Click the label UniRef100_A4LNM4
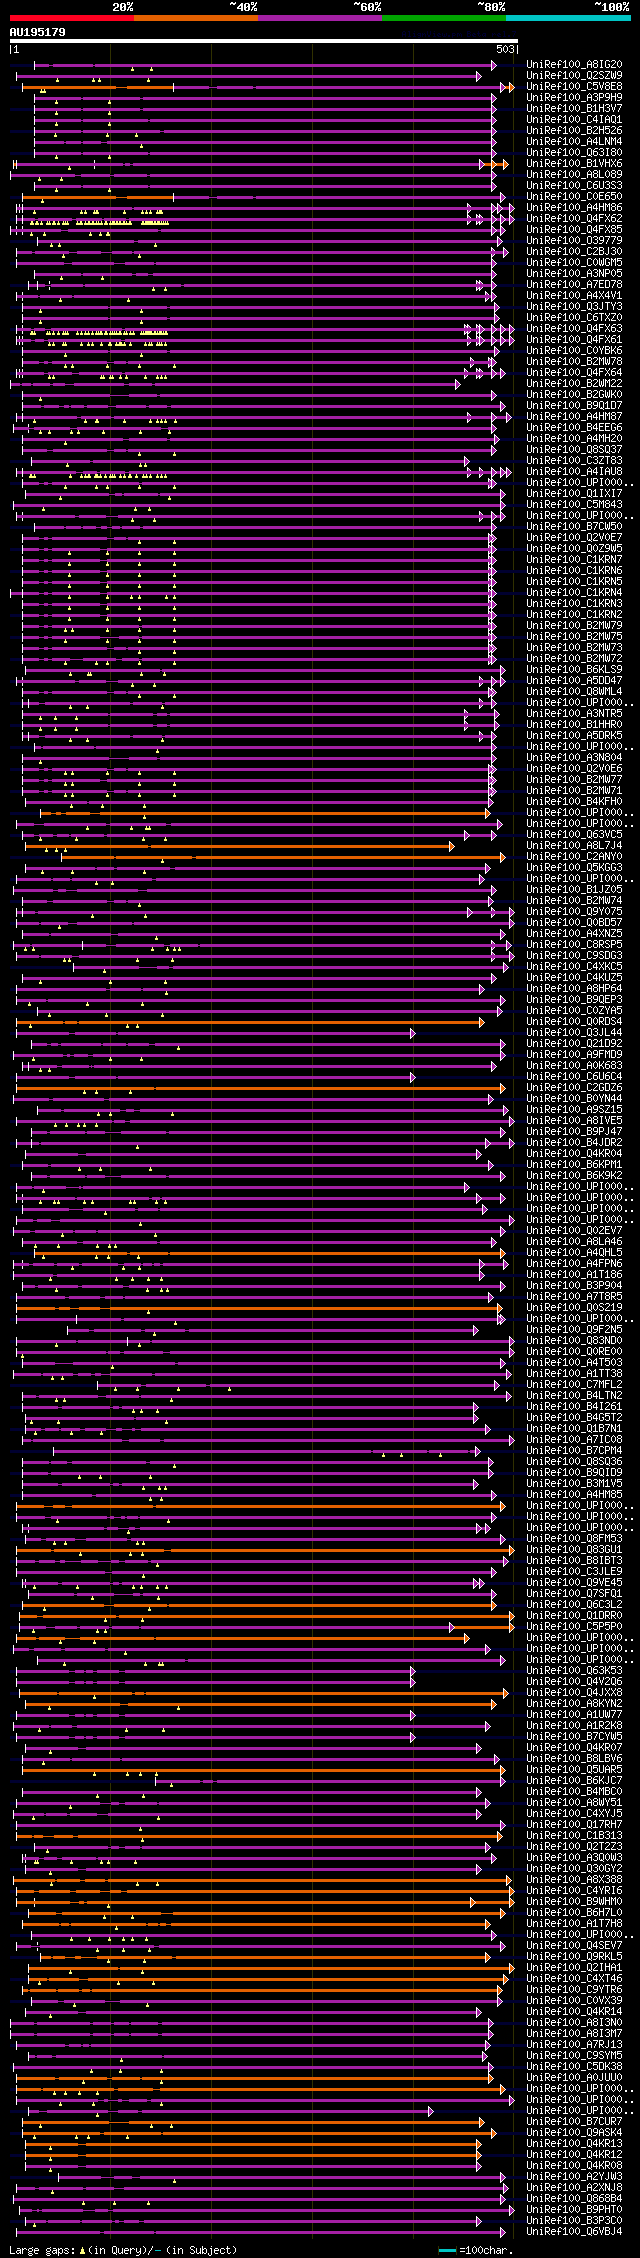The width and height of the screenshot is (640, 2258). (574, 141)
